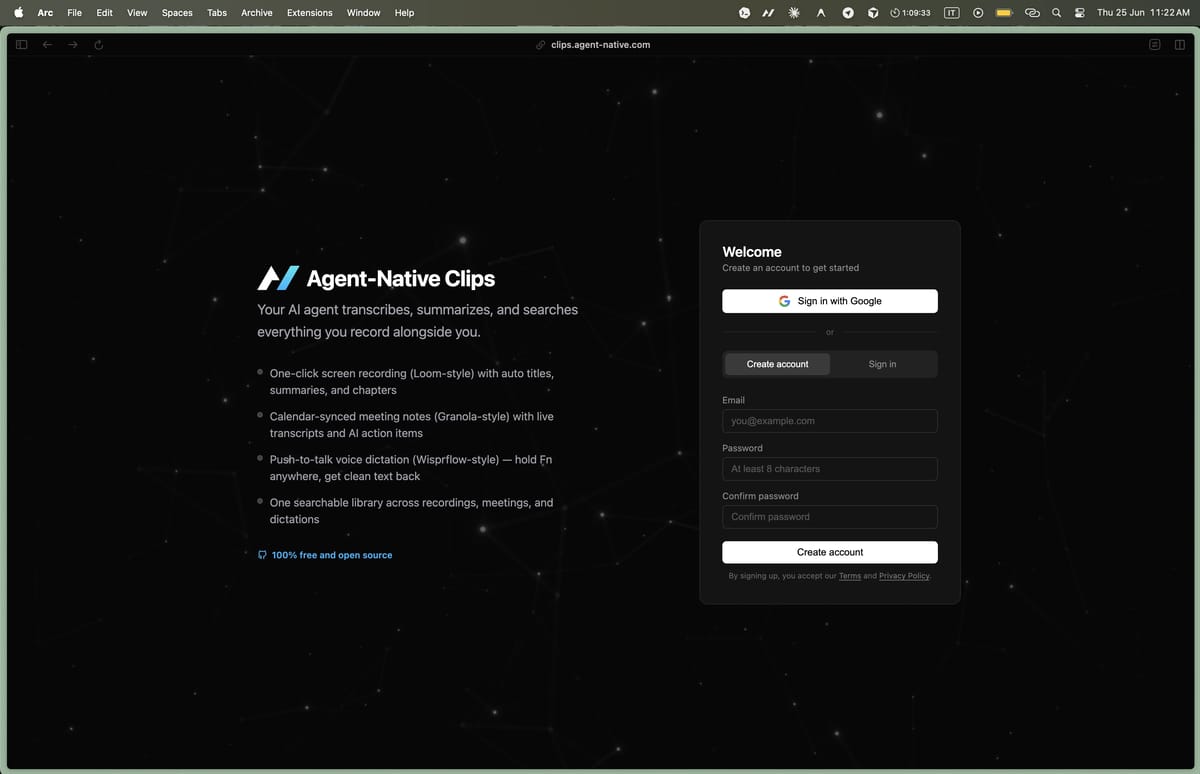Open the Arc application menu

point(45,12)
